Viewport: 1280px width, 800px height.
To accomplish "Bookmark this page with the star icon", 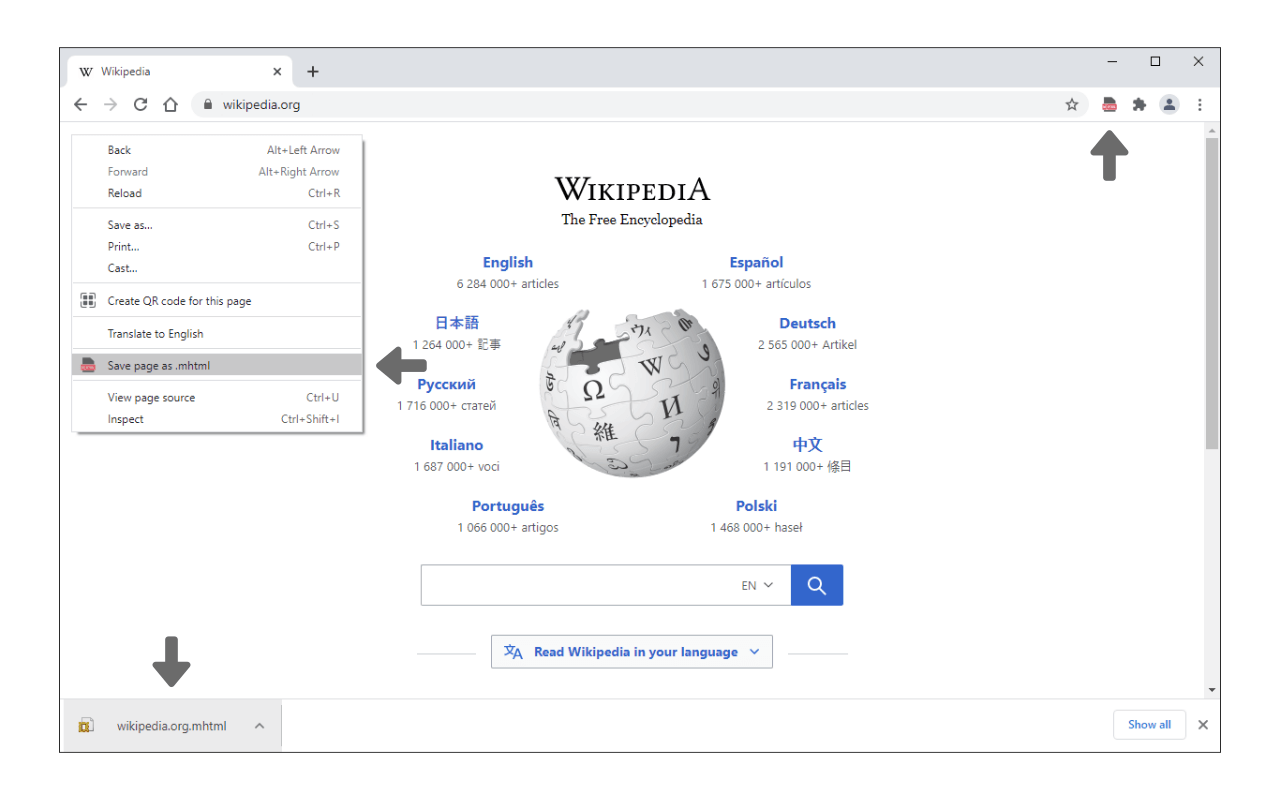I will [1072, 104].
